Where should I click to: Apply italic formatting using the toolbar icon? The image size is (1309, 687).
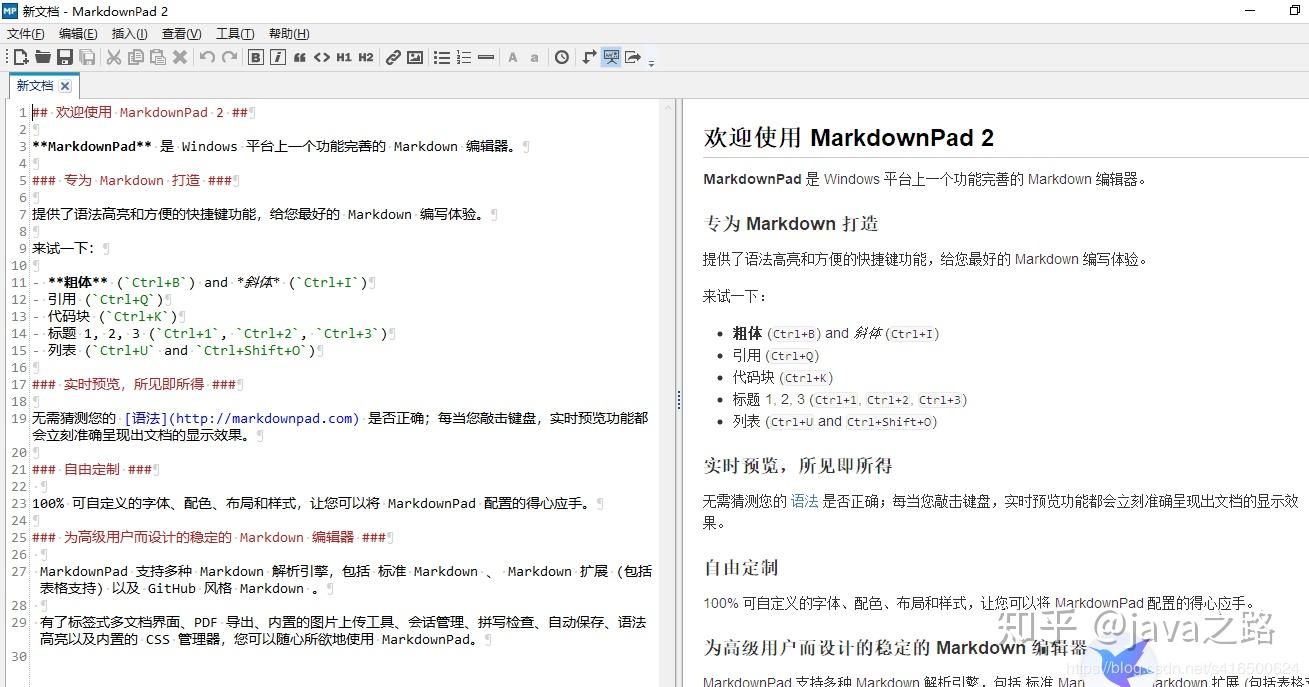click(x=276, y=57)
